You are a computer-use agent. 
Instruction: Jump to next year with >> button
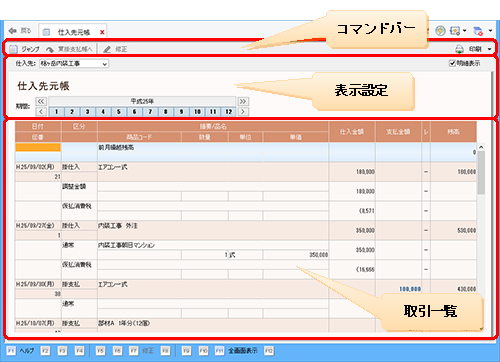pyautogui.click(x=243, y=101)
